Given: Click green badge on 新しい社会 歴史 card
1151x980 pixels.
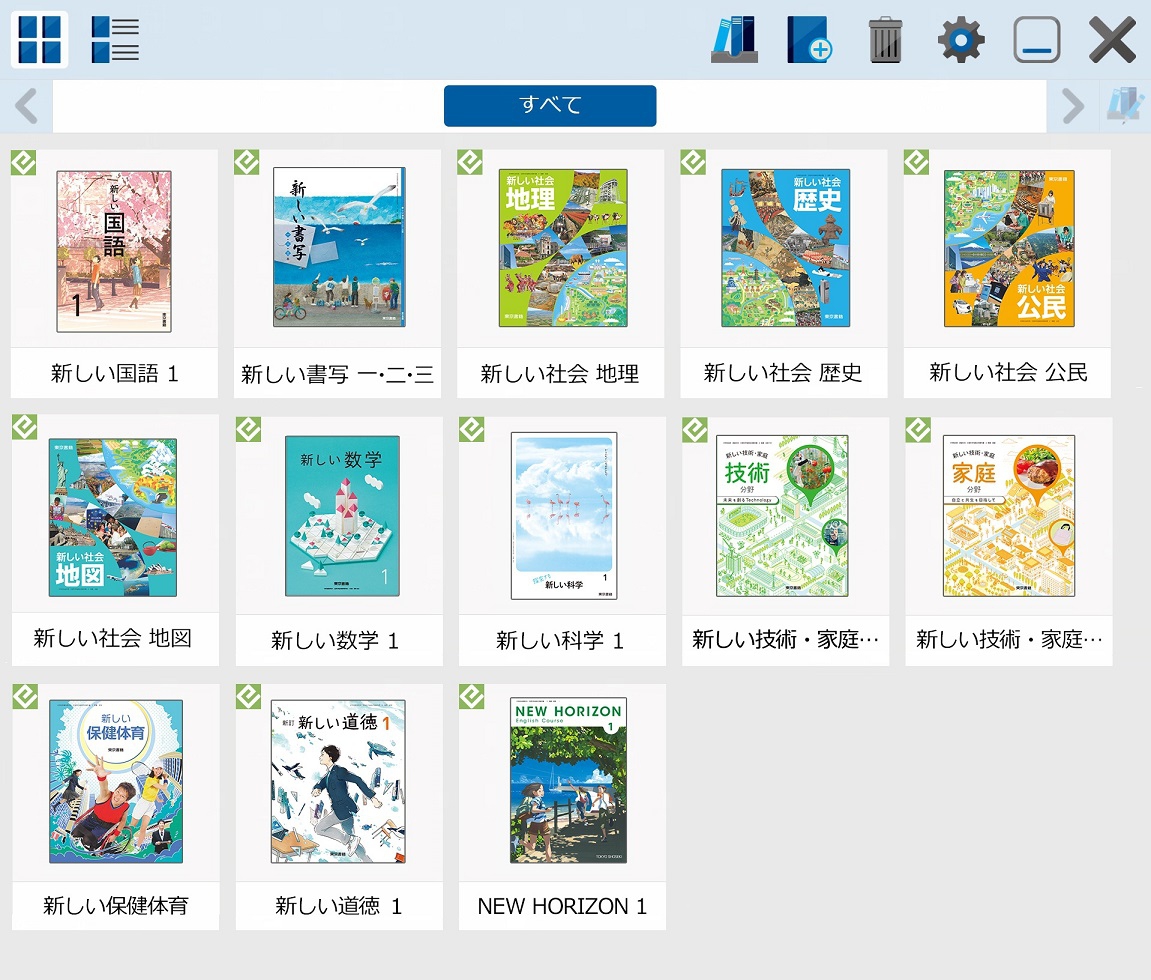Looking at the screenshot, I should tap(693, 162).
